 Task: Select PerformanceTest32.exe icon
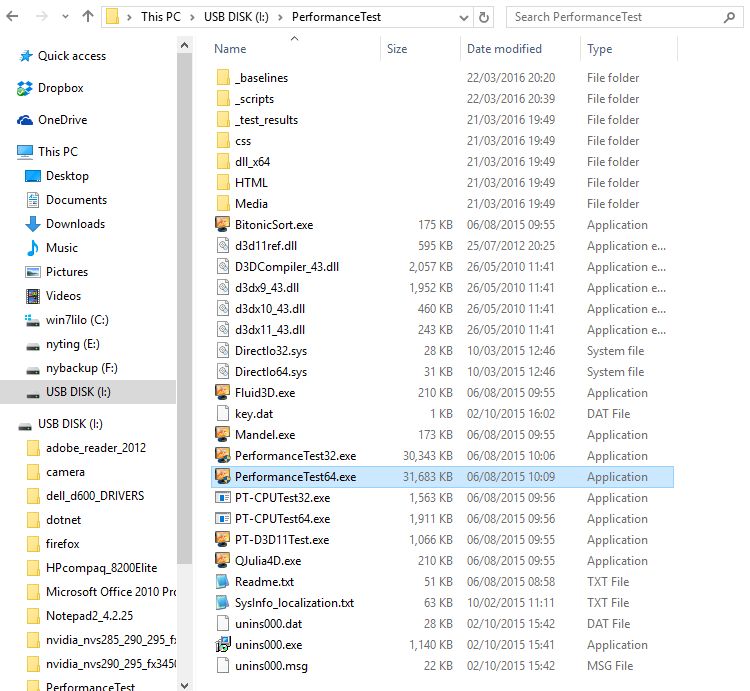[223, 455]
